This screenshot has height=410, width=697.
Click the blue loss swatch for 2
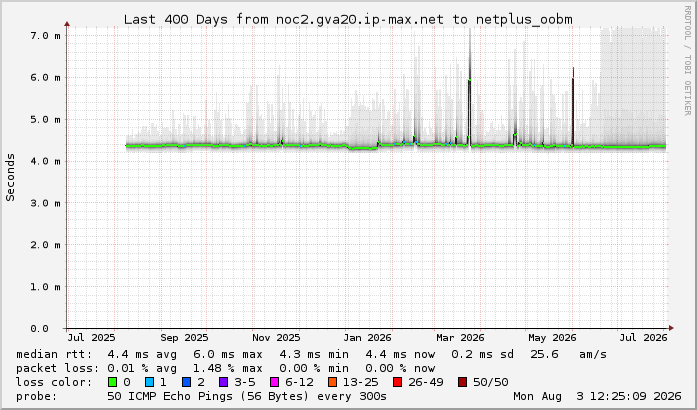click(x=186, y=382)
